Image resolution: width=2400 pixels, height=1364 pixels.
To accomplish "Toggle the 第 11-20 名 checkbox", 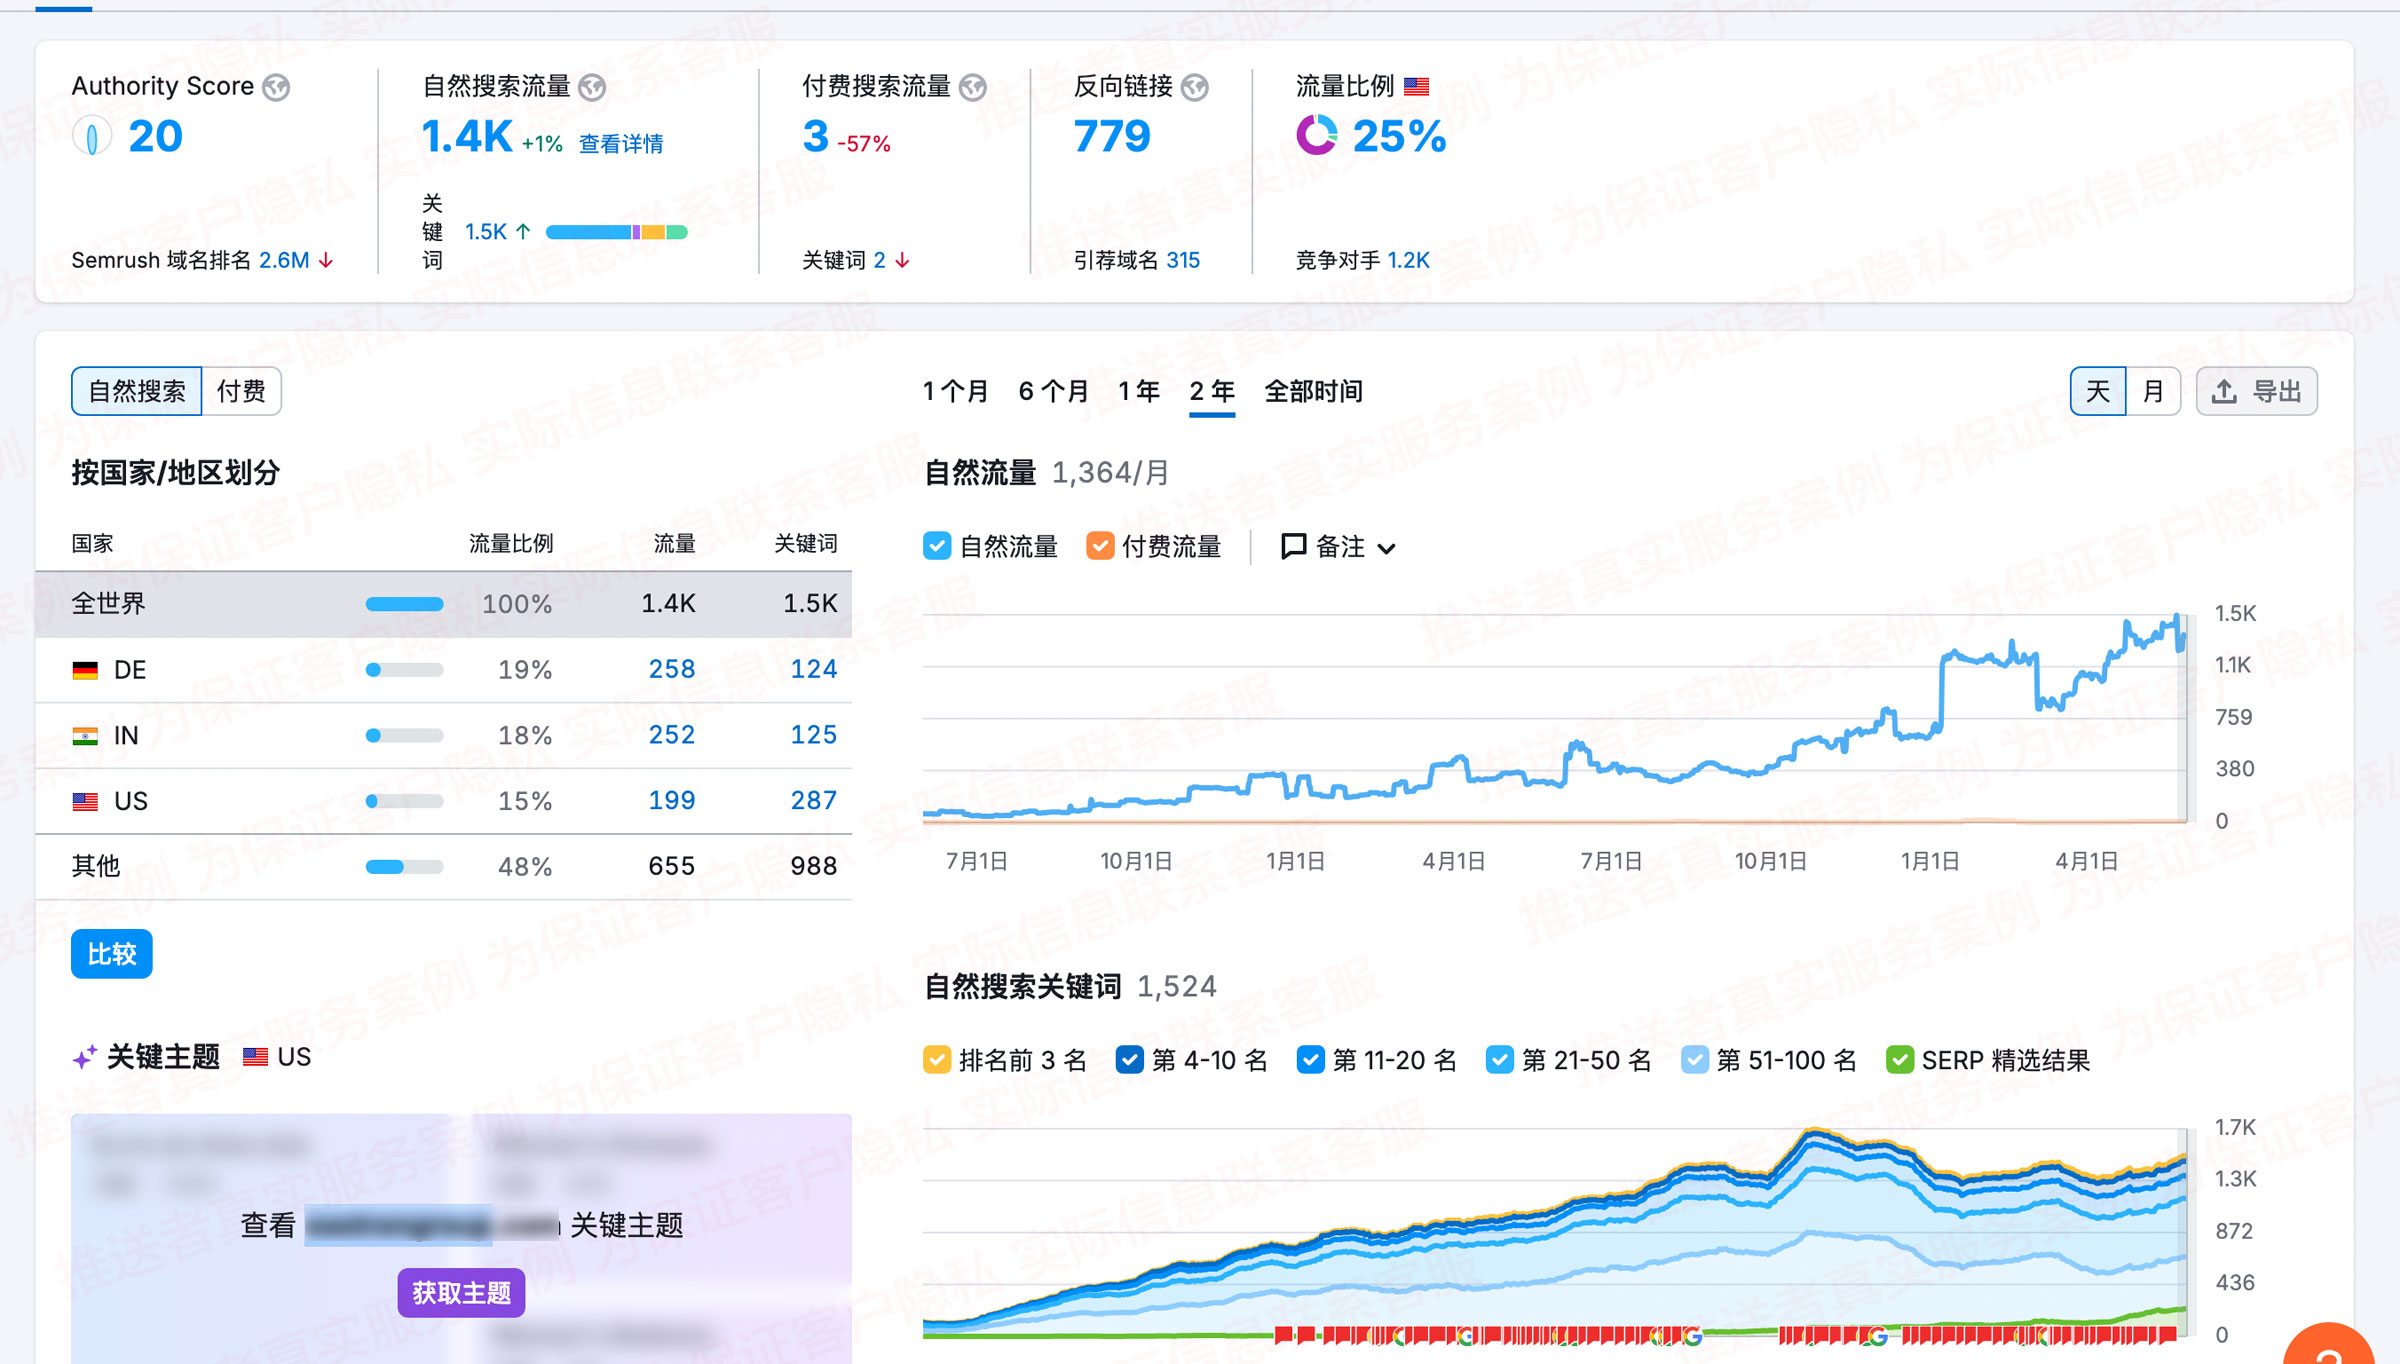I will [x=1310, y=1060].
